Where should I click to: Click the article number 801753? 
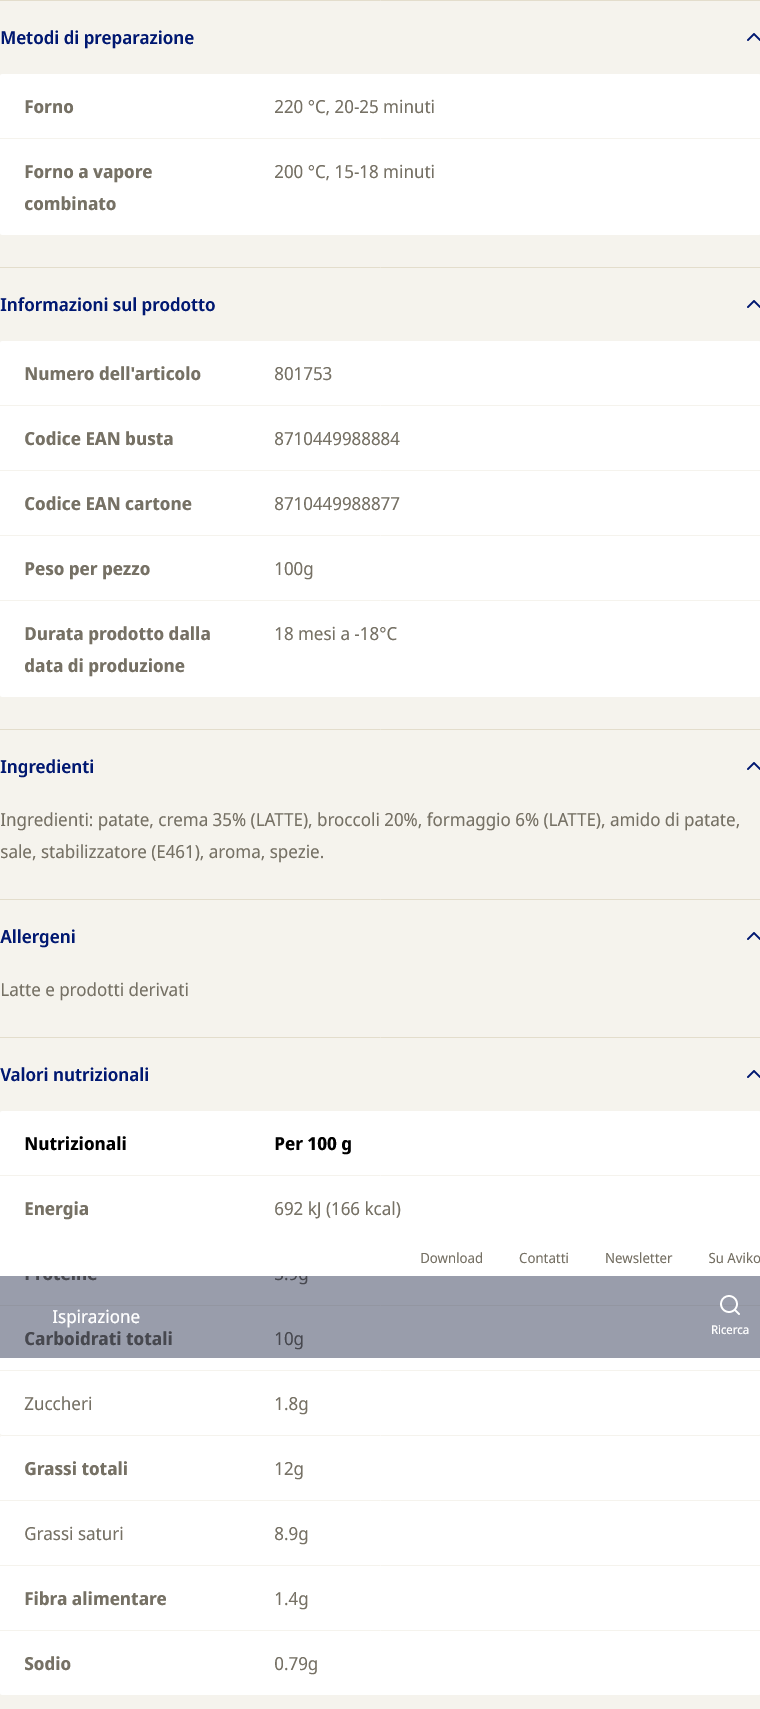tap(303, 374)
